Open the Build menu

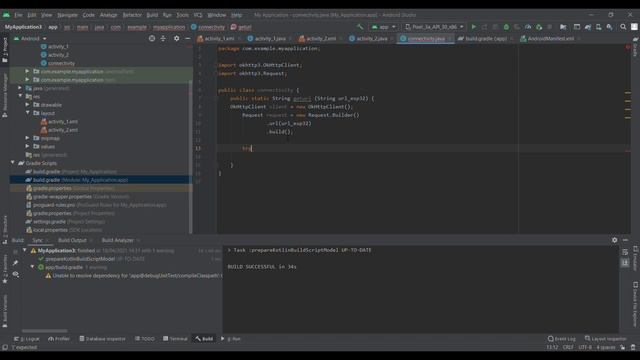pos(152,15)
